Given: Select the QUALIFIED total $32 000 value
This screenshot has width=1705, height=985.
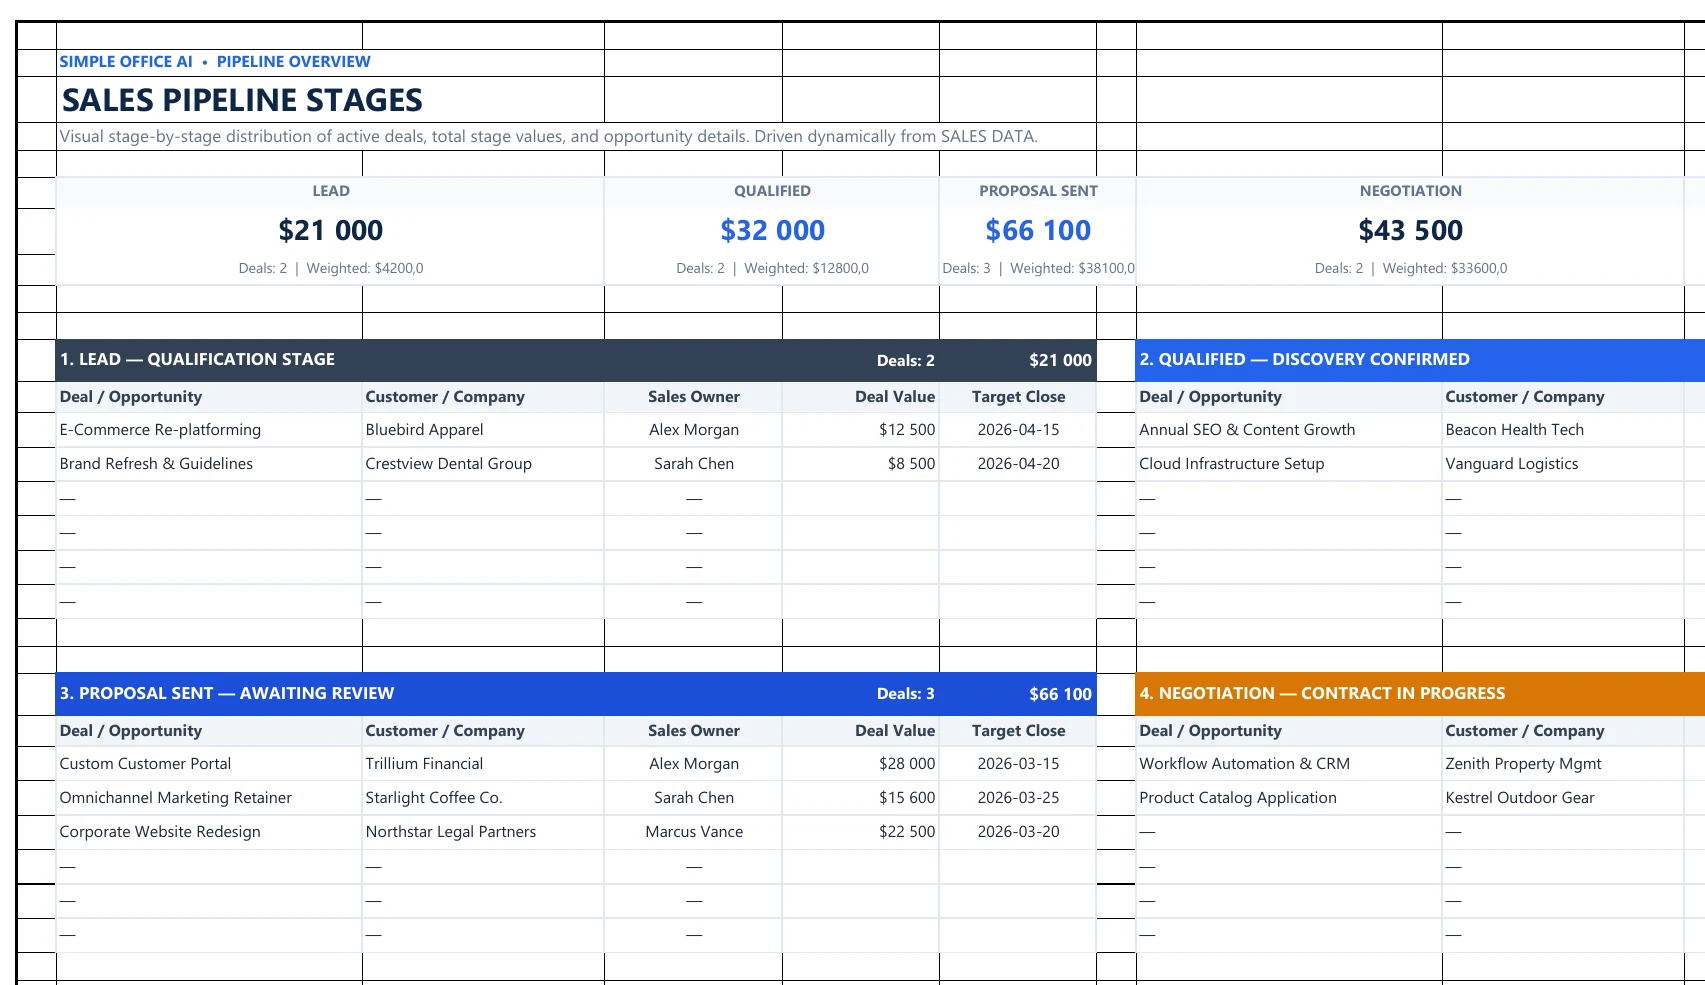Looking at the screenshot, I should tap(772, 231).
